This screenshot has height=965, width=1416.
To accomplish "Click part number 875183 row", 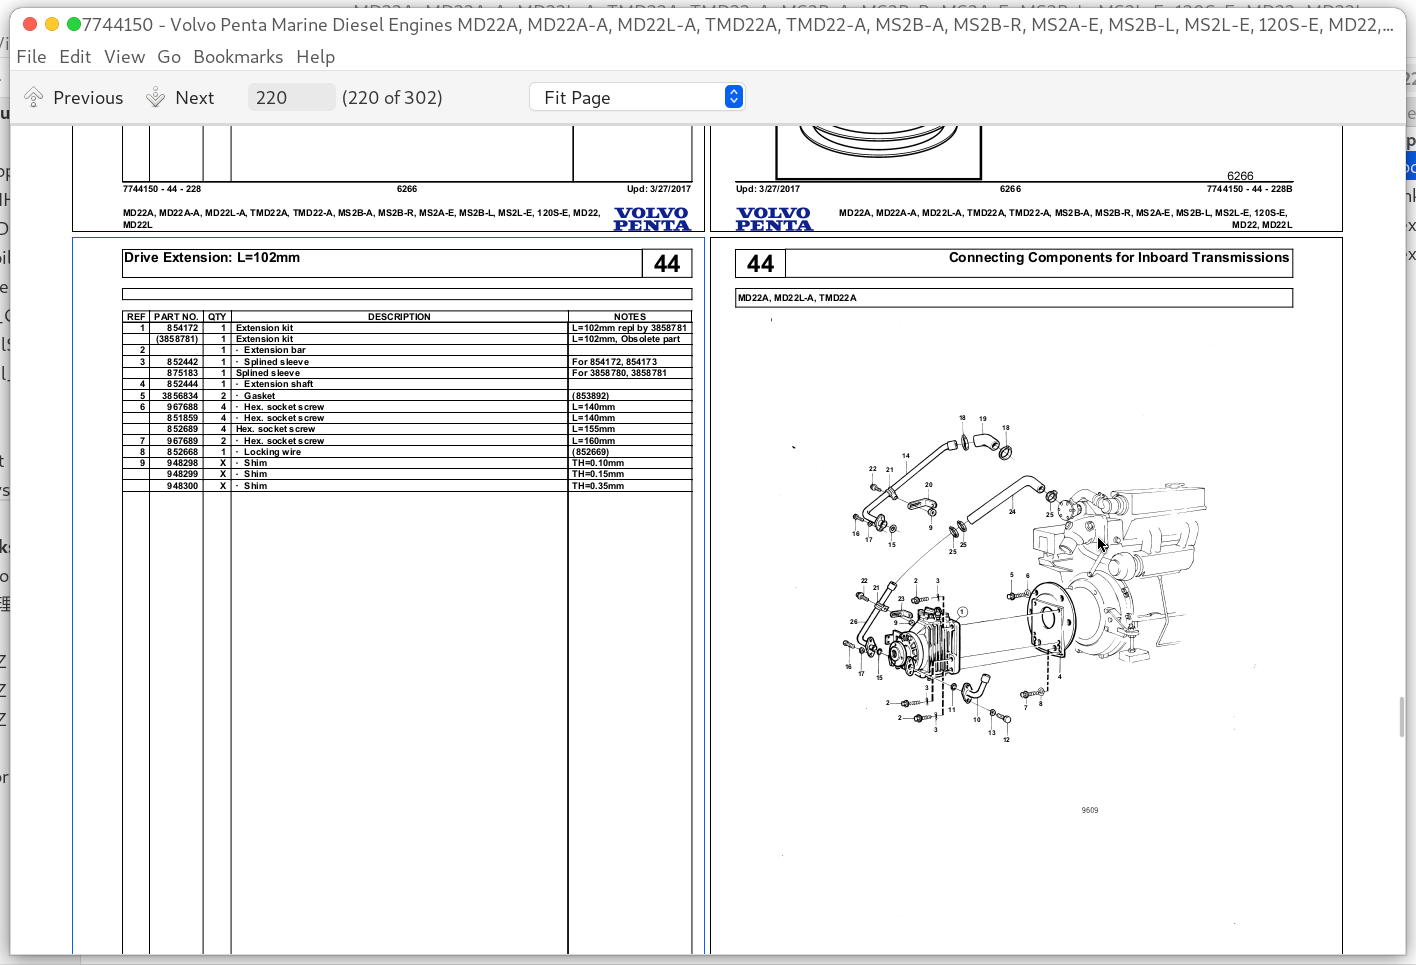I will pos(407,373).
